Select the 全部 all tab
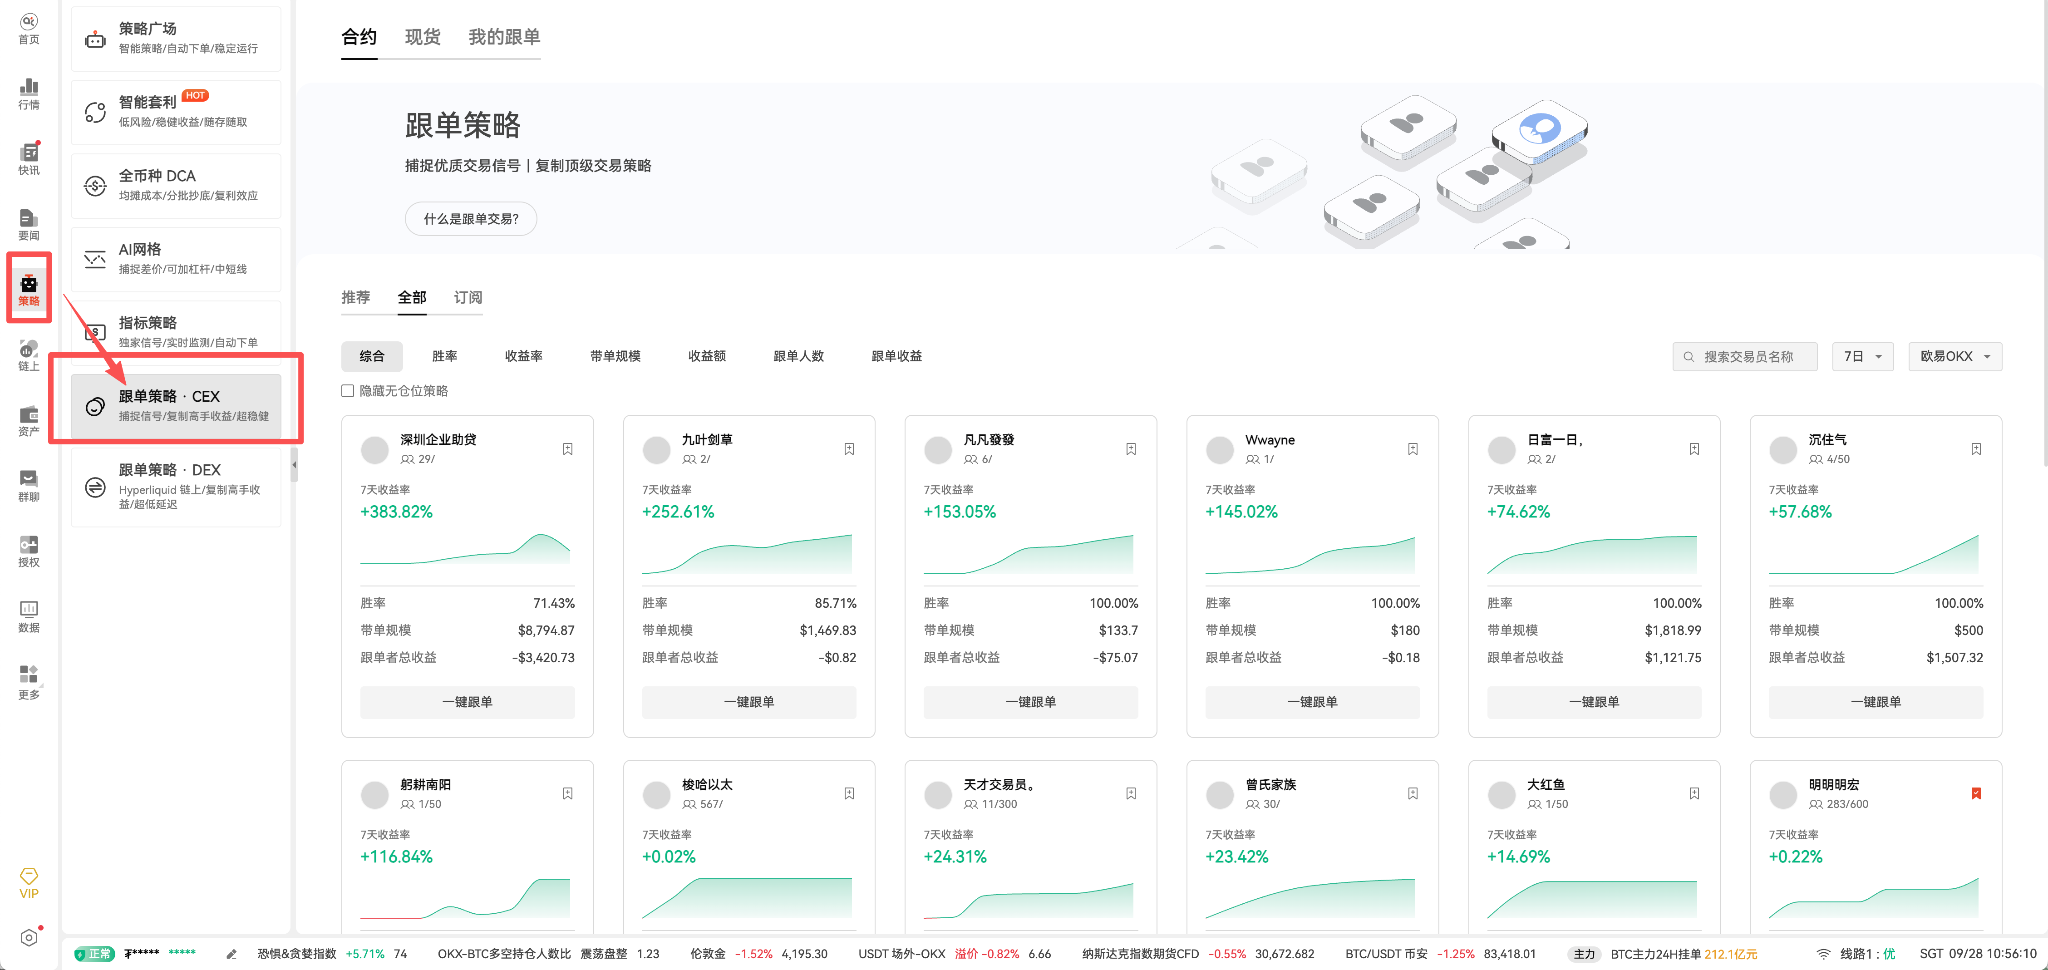The image size is (2048, 970). (x=412, y=298)
